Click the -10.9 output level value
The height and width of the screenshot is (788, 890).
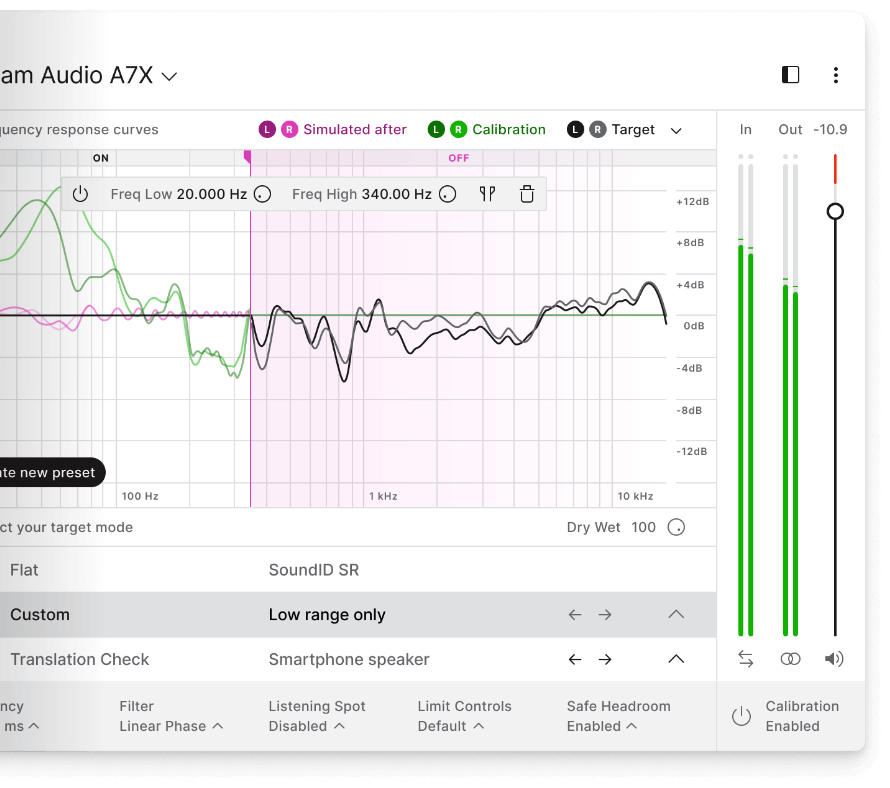(830, 129)
